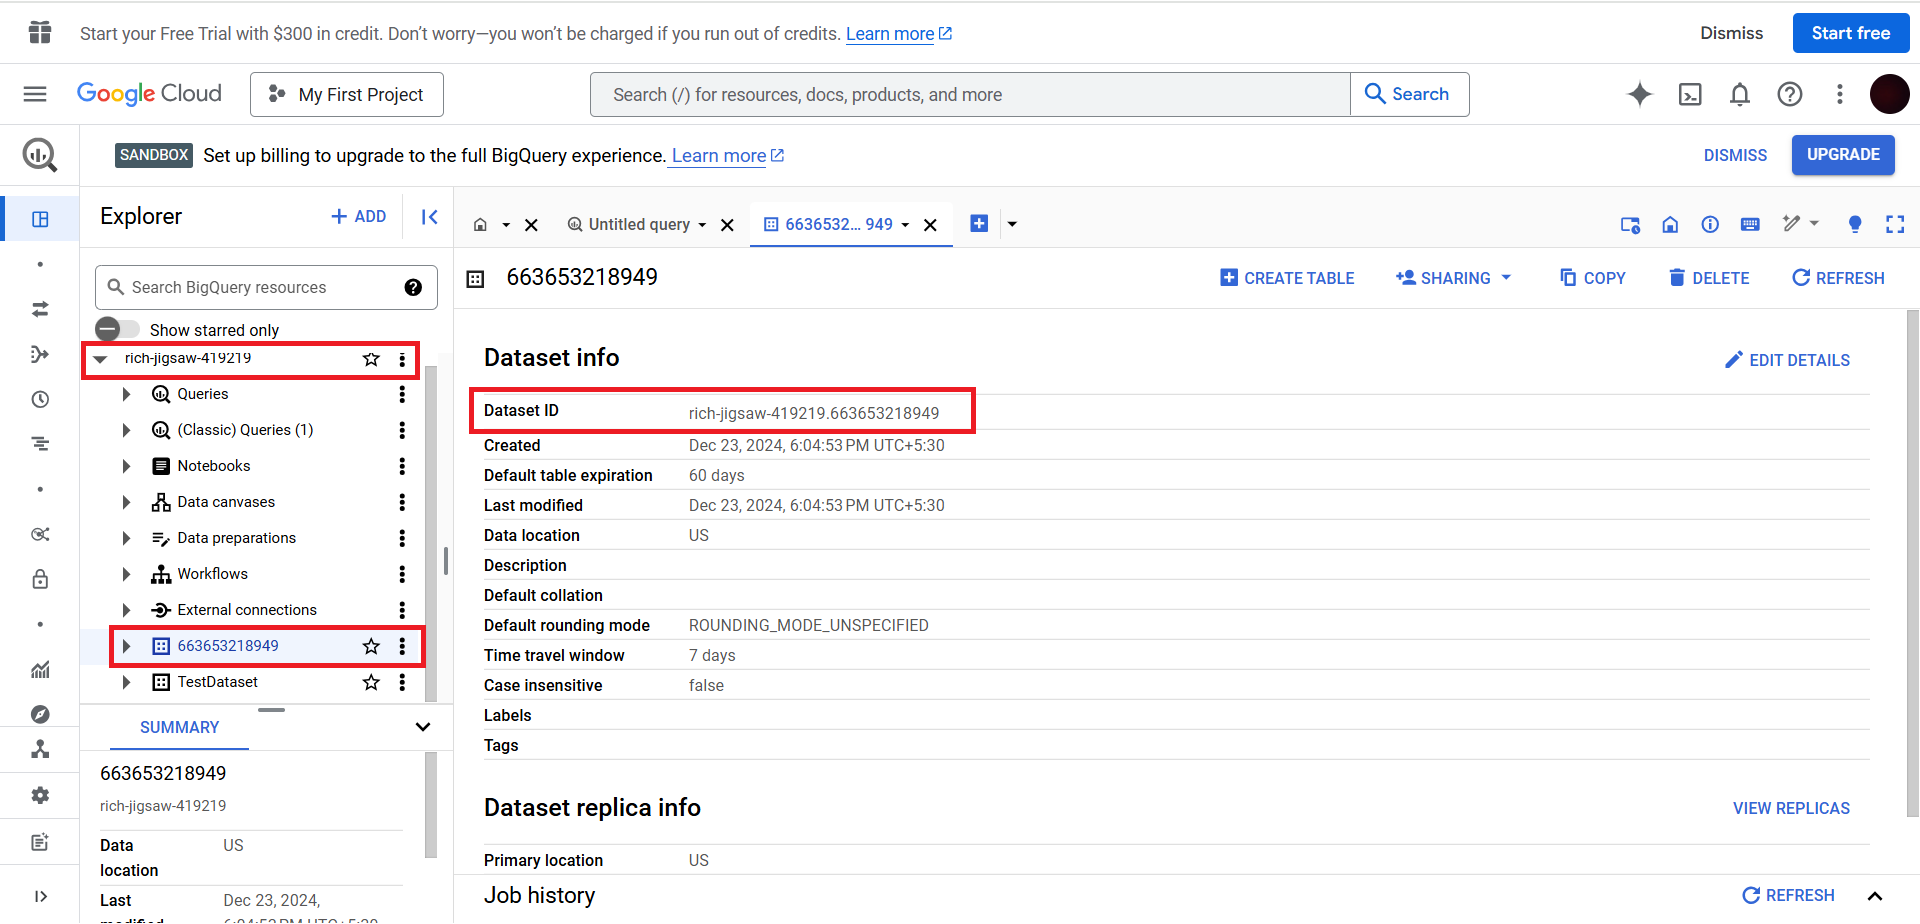
Task: Open more actions for Queries row
Action: (x=402, y=394)
